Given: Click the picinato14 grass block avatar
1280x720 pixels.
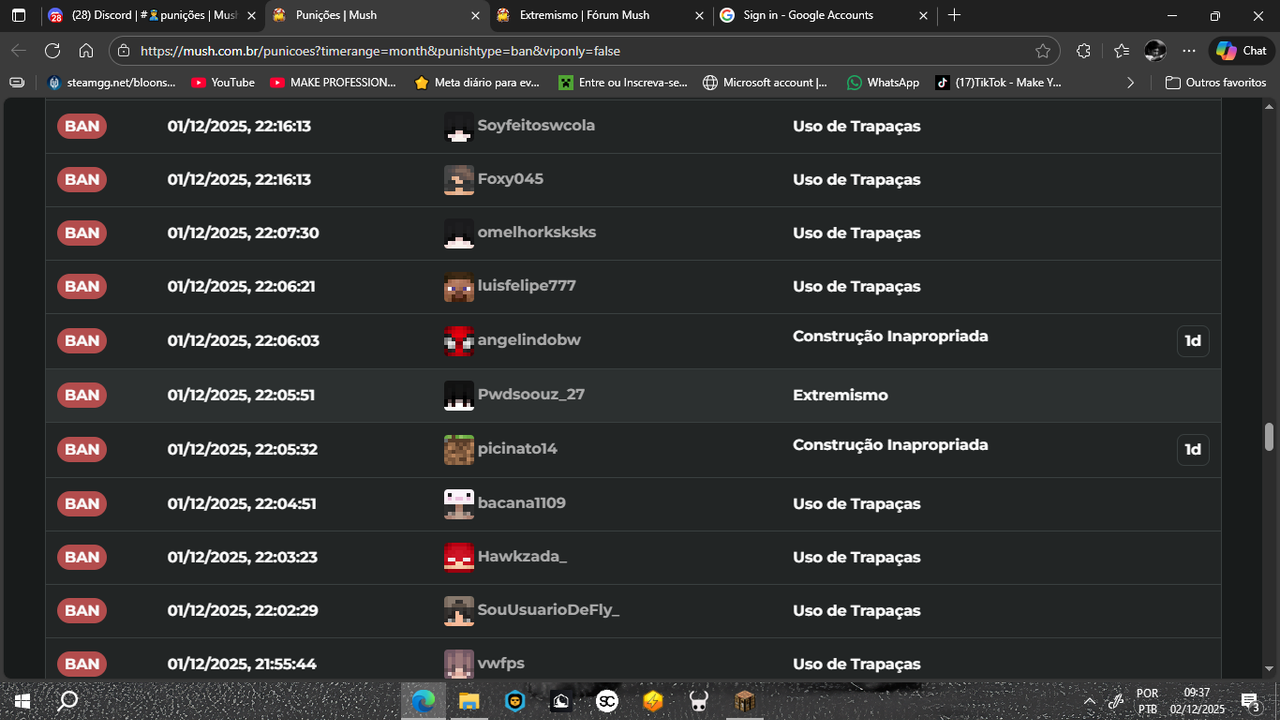Looking at the screenshot, I should tap(459, 450).
